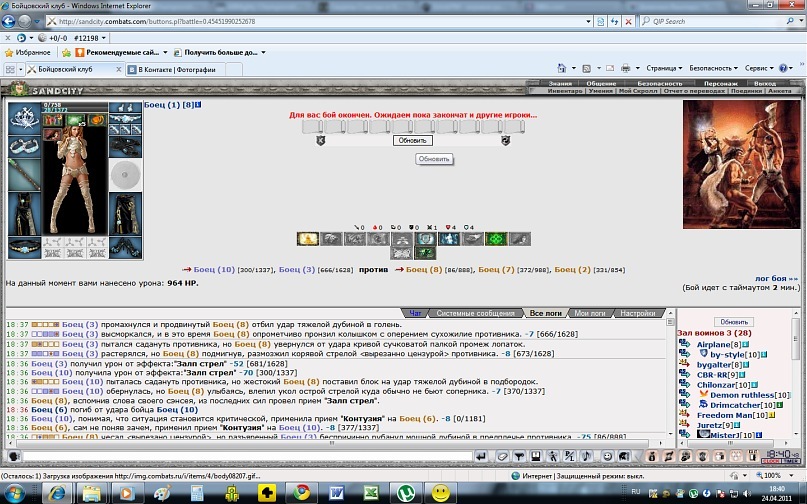
Task: Click the chat message input field
Action: pos(247,456)
